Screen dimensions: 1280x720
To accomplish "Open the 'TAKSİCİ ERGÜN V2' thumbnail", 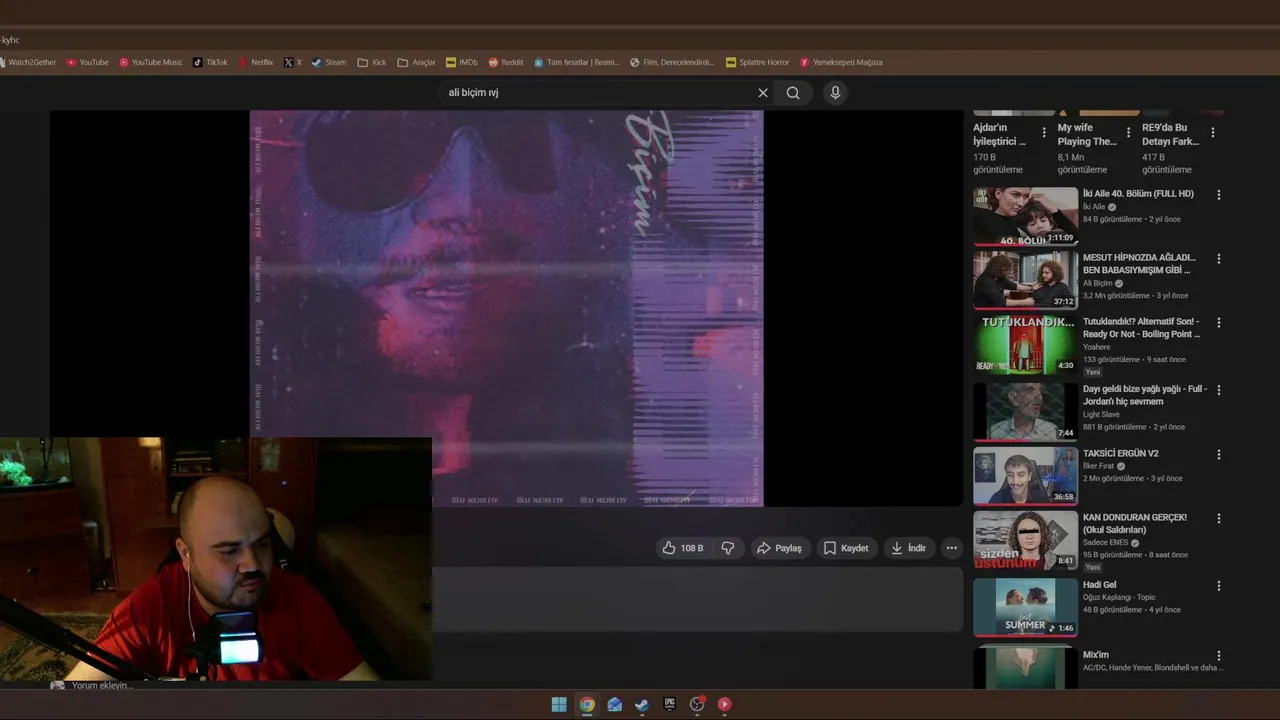I will (x=1025, y=475).
